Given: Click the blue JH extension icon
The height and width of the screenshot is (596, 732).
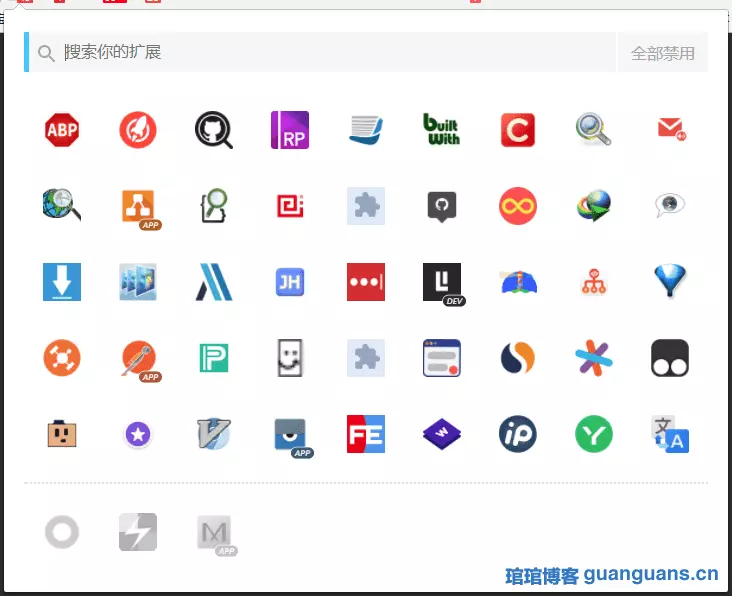Looking at the screenshot, I should click(290, 282).
